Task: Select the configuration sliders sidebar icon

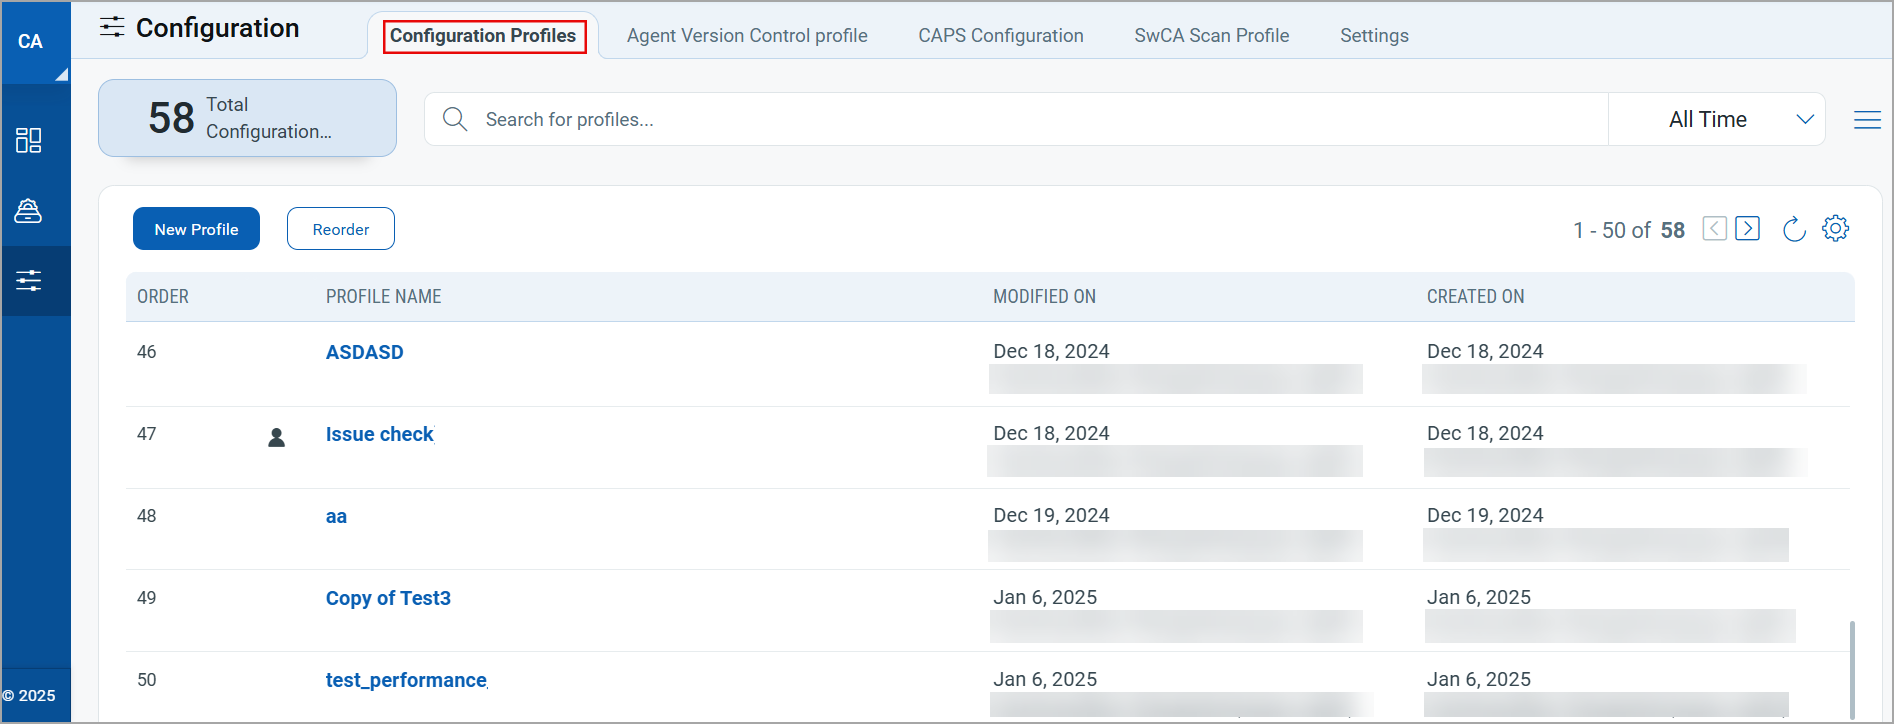Action: pyautogui.click(x=29, y=281)
